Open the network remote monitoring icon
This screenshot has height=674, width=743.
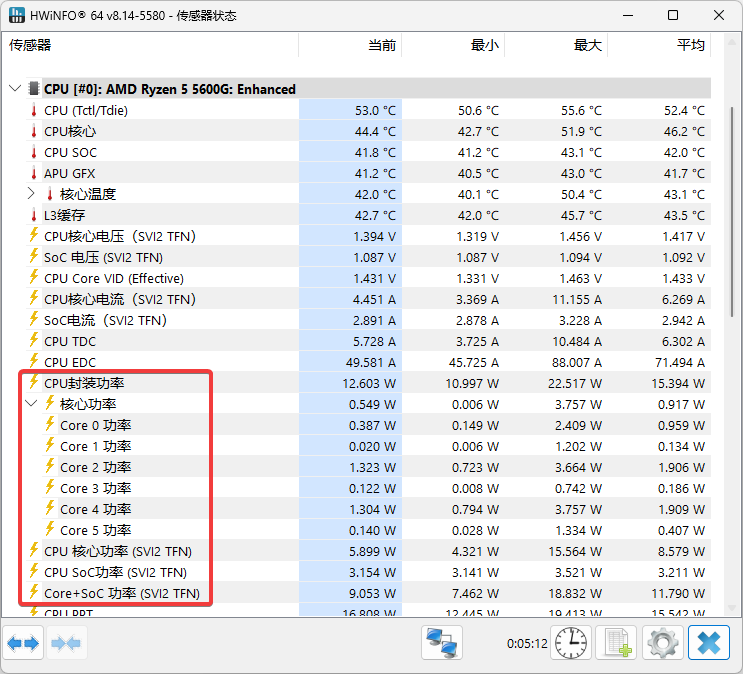point(442,643)
